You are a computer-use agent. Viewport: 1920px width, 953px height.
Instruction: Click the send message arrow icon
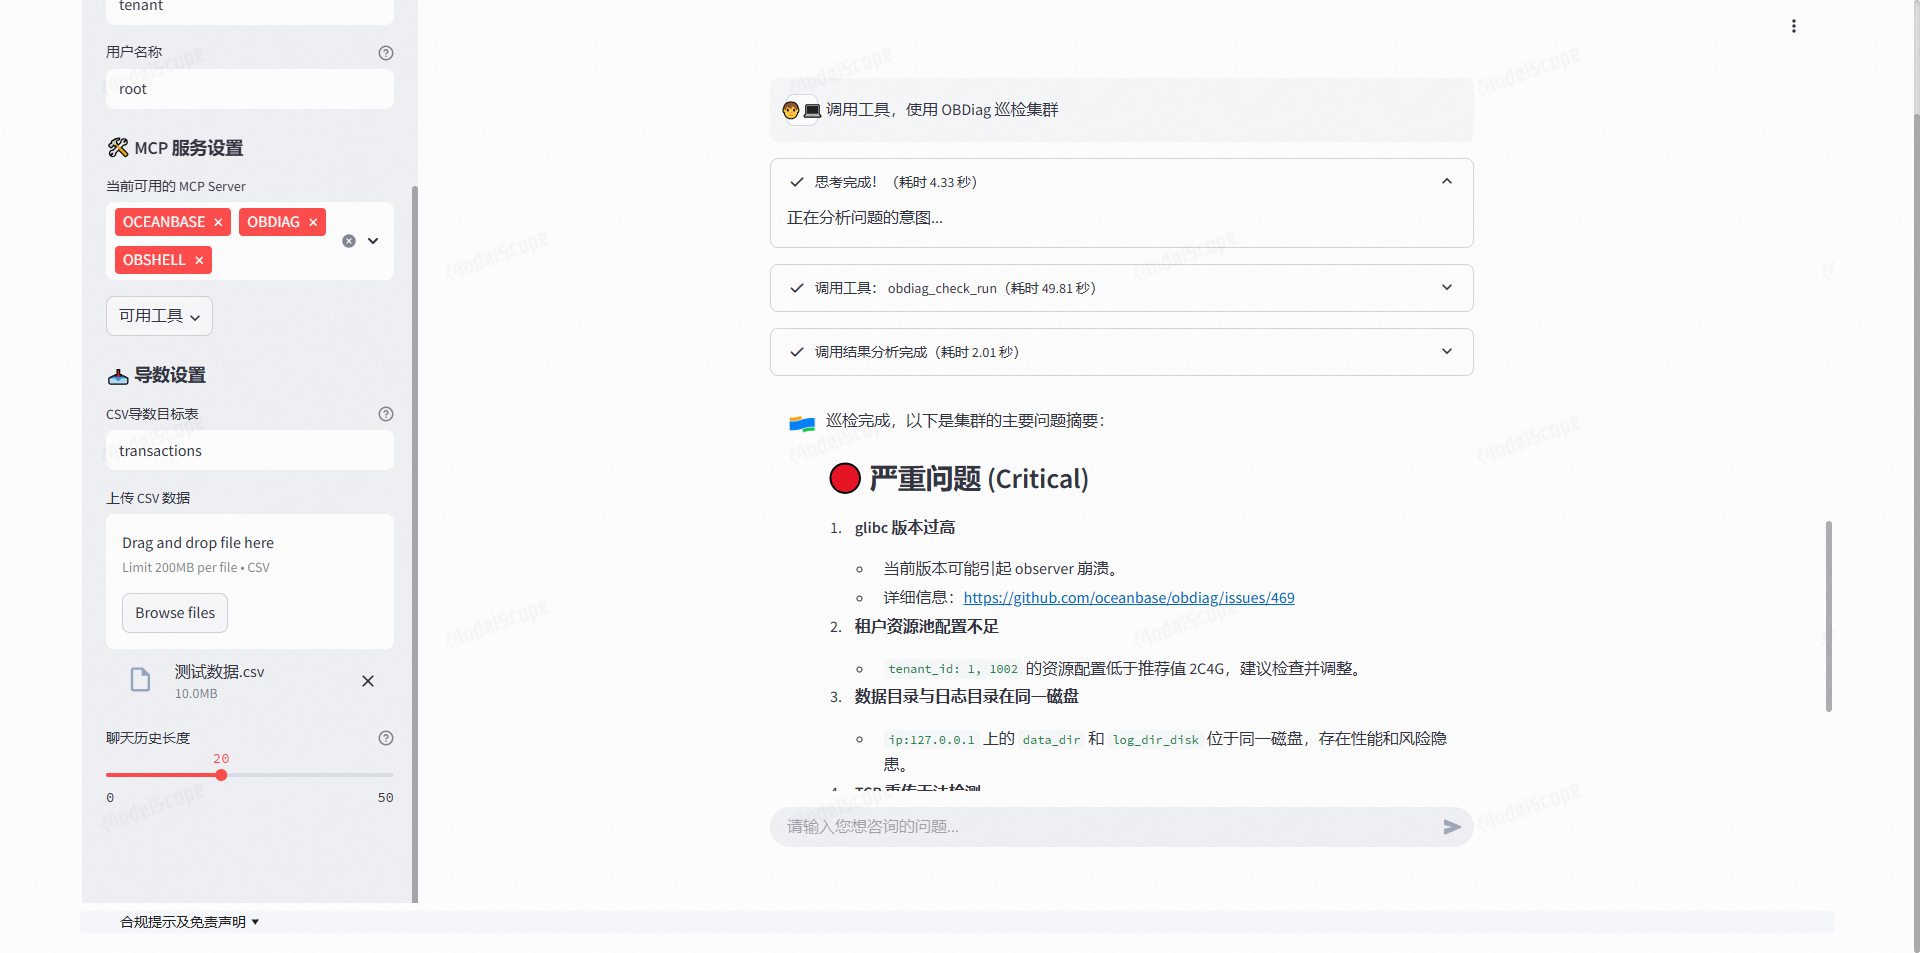point(1452,827)
